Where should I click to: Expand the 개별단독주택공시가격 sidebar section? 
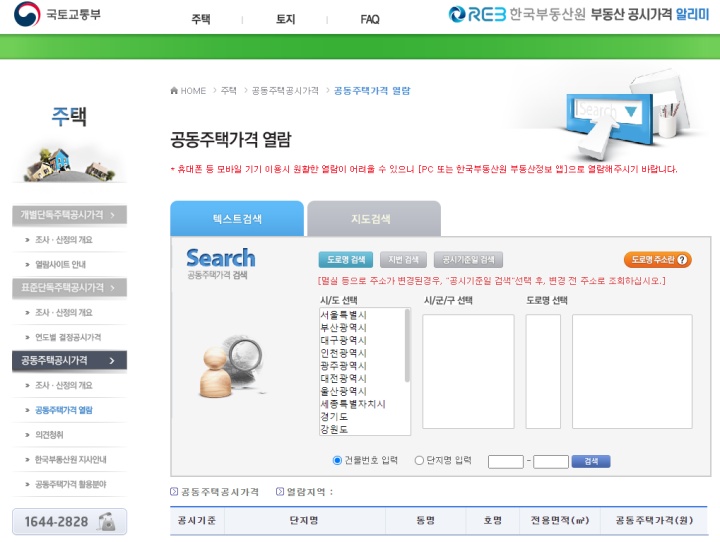click(x=69, y=215)
